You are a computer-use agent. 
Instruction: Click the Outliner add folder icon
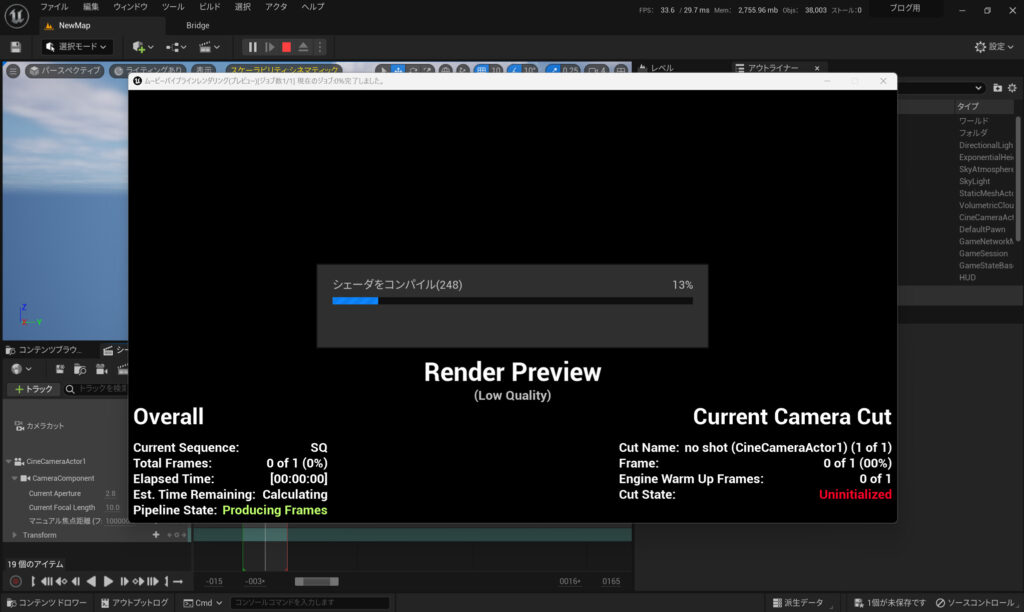click(997, 88)
